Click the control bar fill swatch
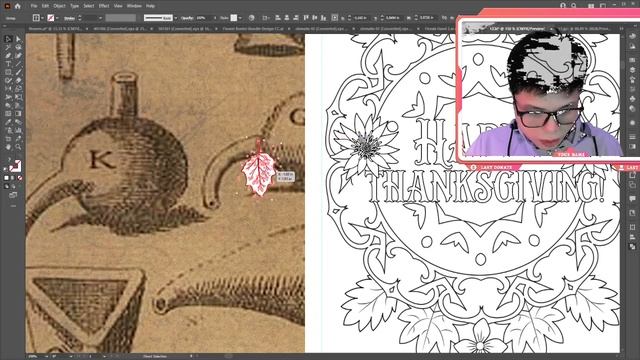The height and width of the screenshot is (360, 640). [36, 18]
